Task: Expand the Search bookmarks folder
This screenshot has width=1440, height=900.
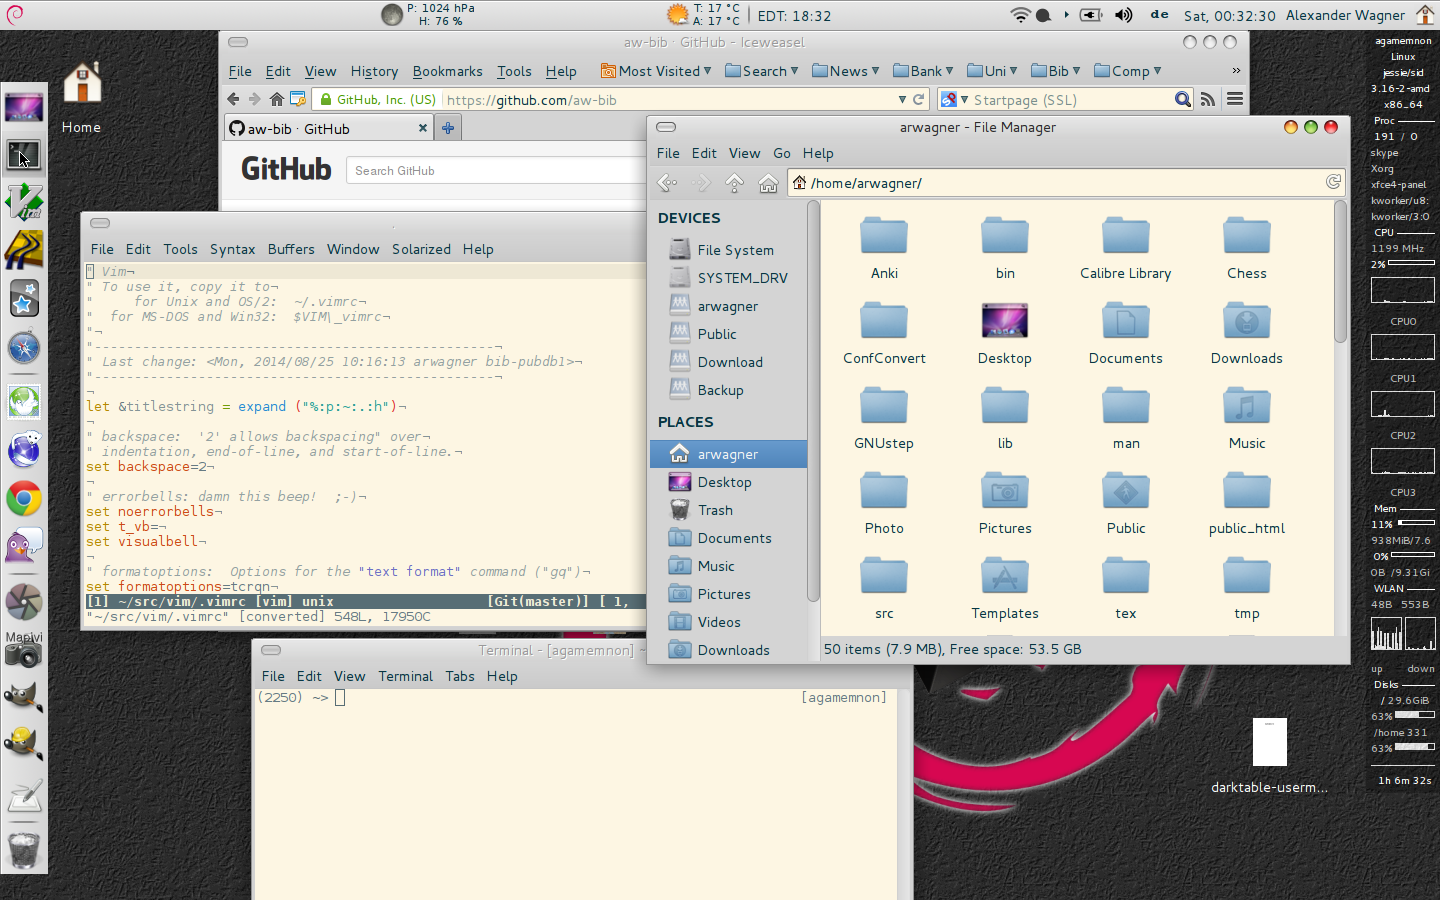Action: (762, 71)
